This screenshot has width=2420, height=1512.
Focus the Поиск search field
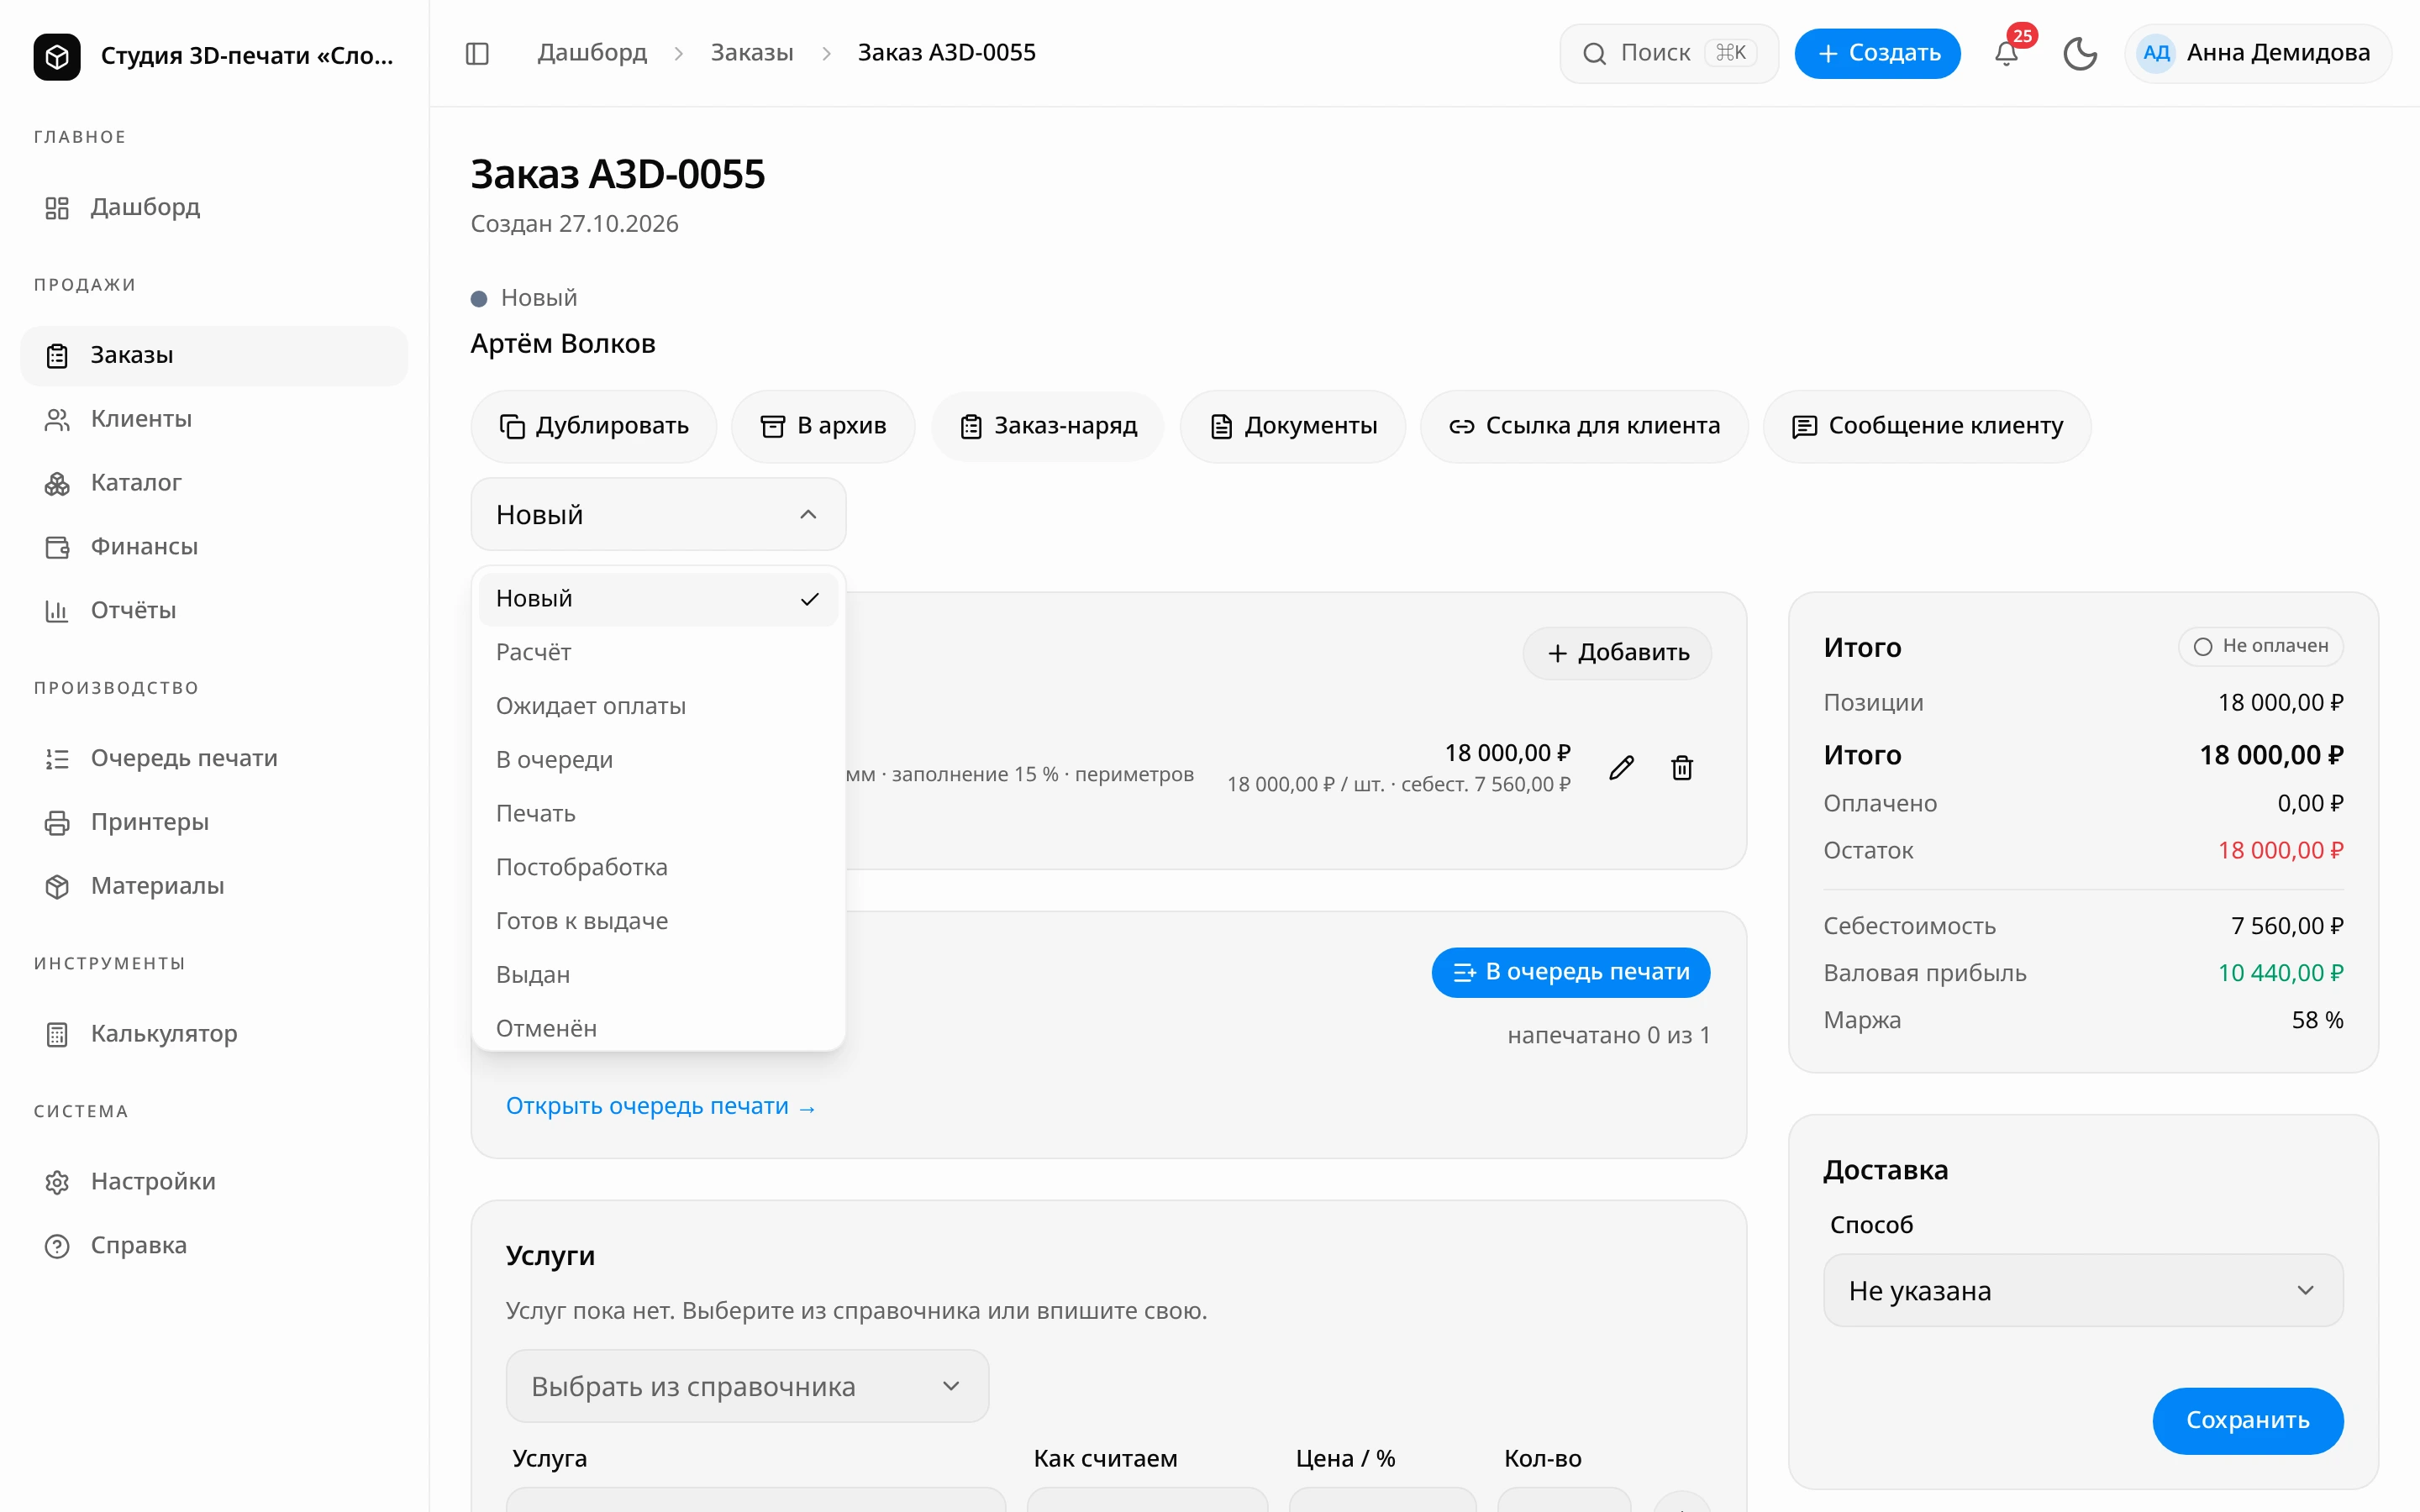coord(1668,53)
